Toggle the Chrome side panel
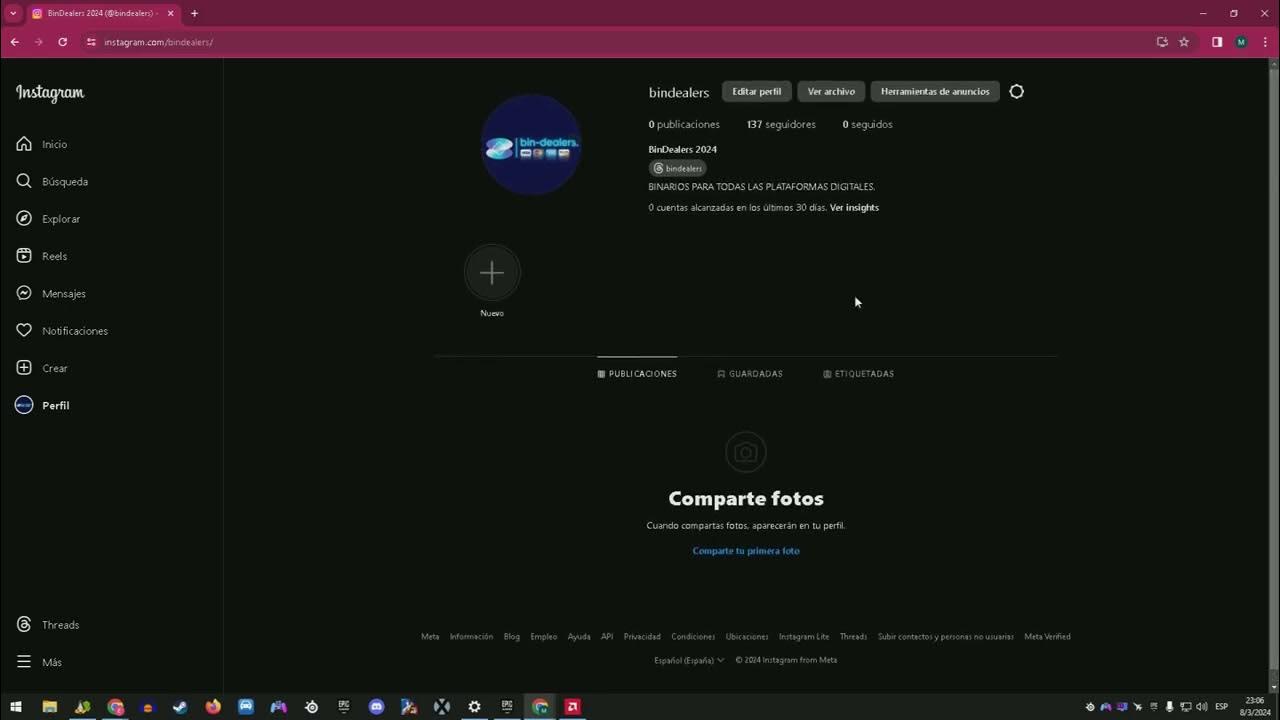The image size is (1280, 720). (x=1217, y=42)
